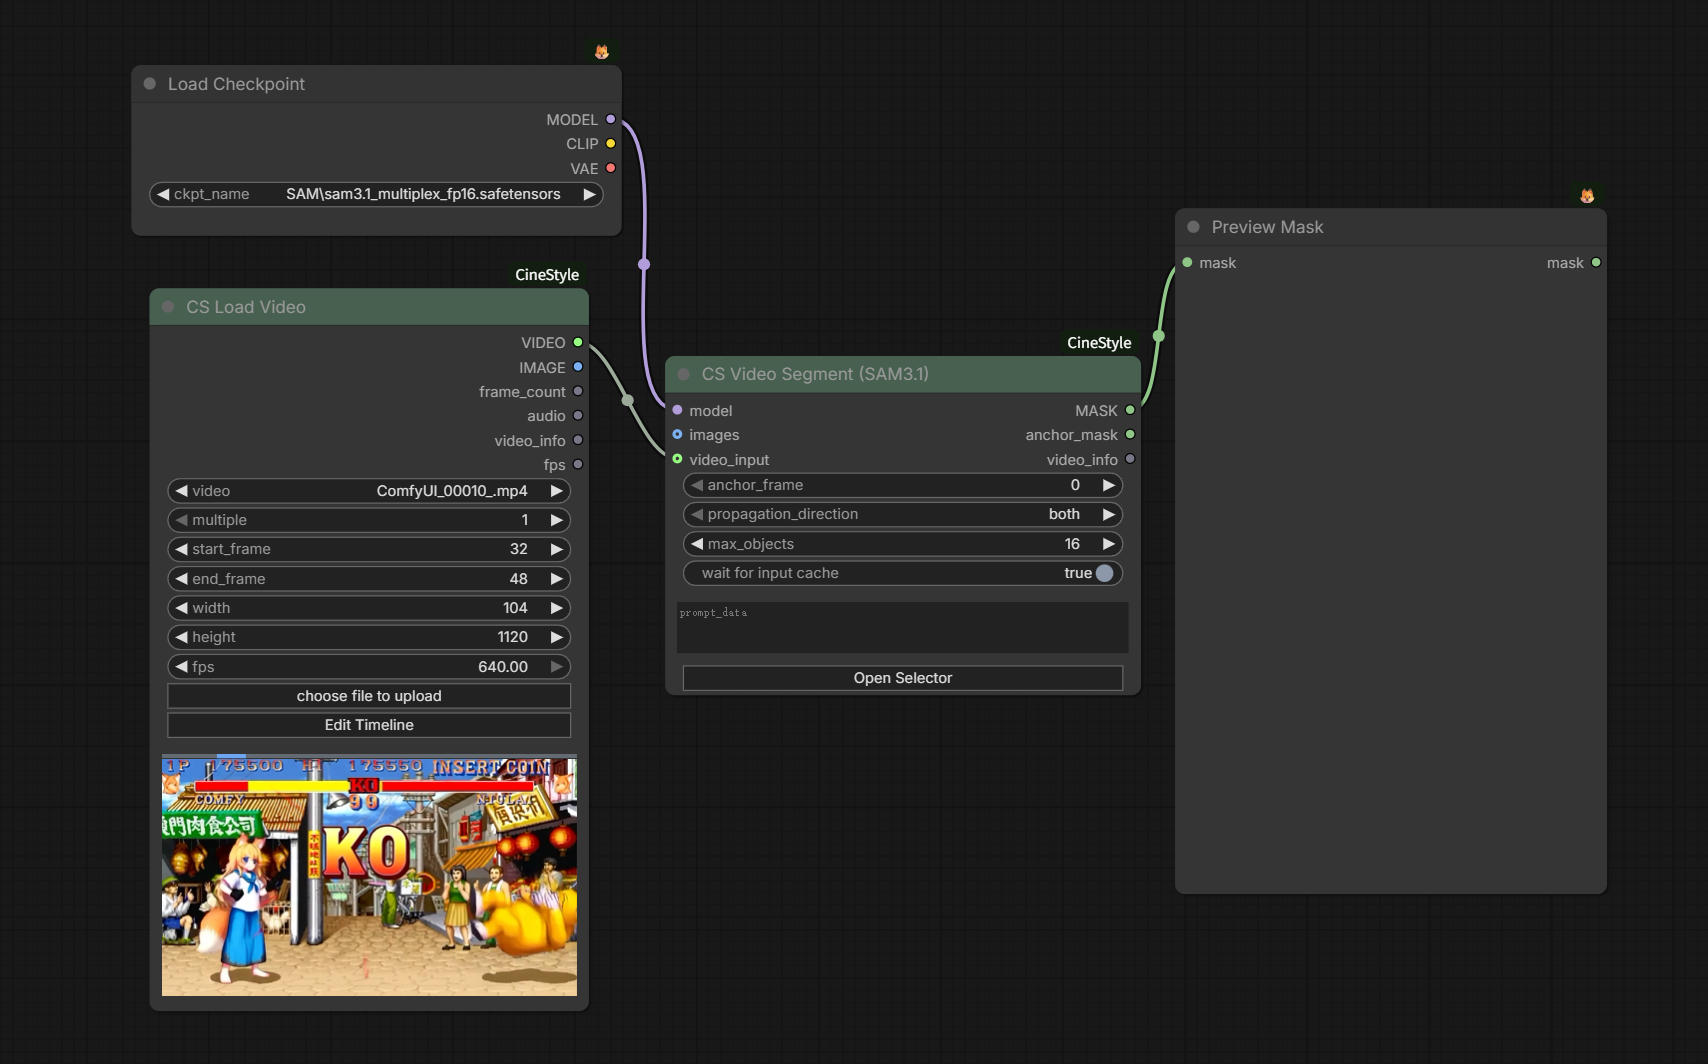Toggle wait for input cache switch
Viewport: 1708px width, 1064px height.
click(1104, 573)
